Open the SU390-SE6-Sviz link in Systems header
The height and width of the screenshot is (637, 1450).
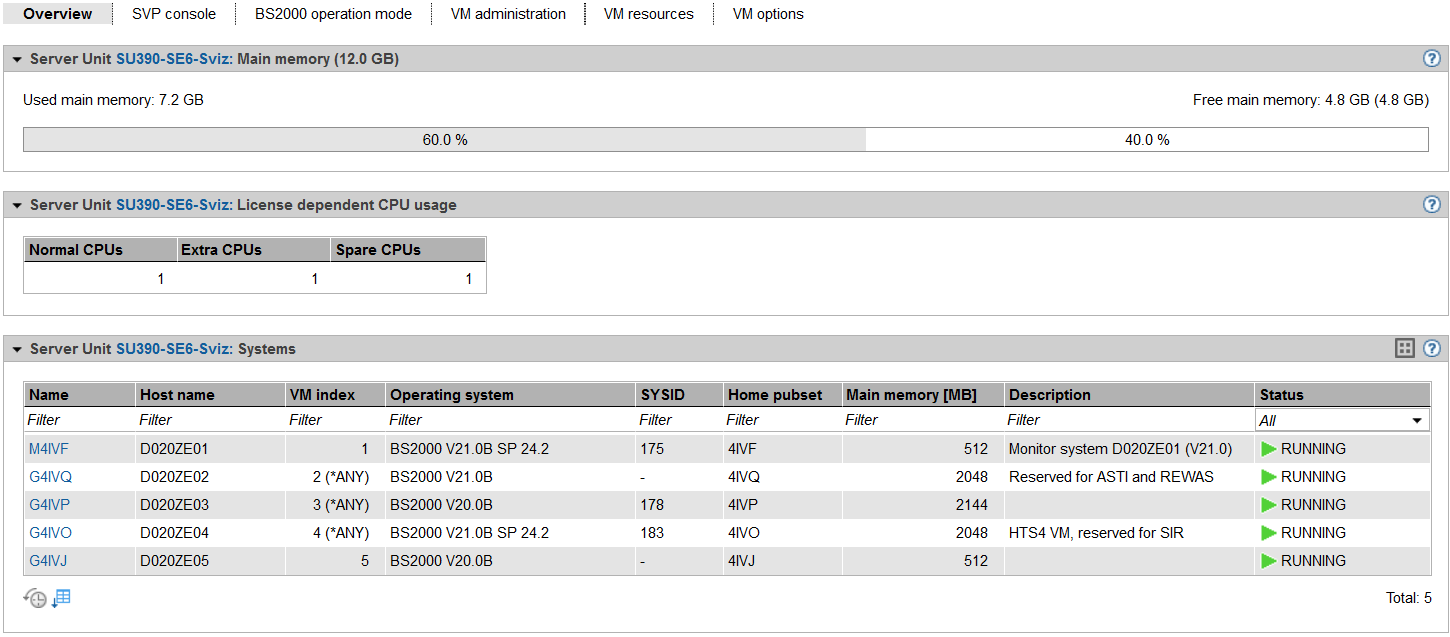[174, 349]
